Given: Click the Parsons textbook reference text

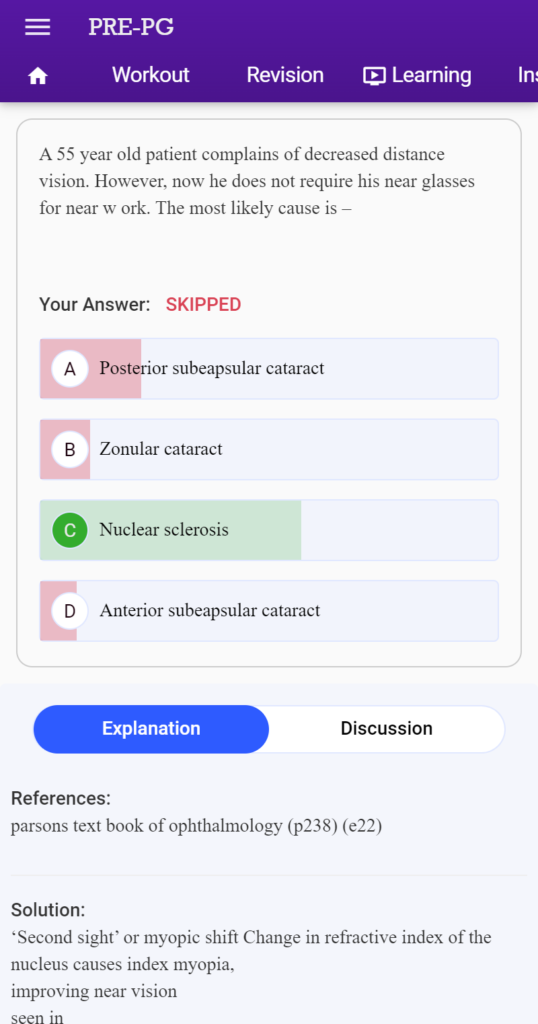Looking at the screenshot, I should 196,826.
